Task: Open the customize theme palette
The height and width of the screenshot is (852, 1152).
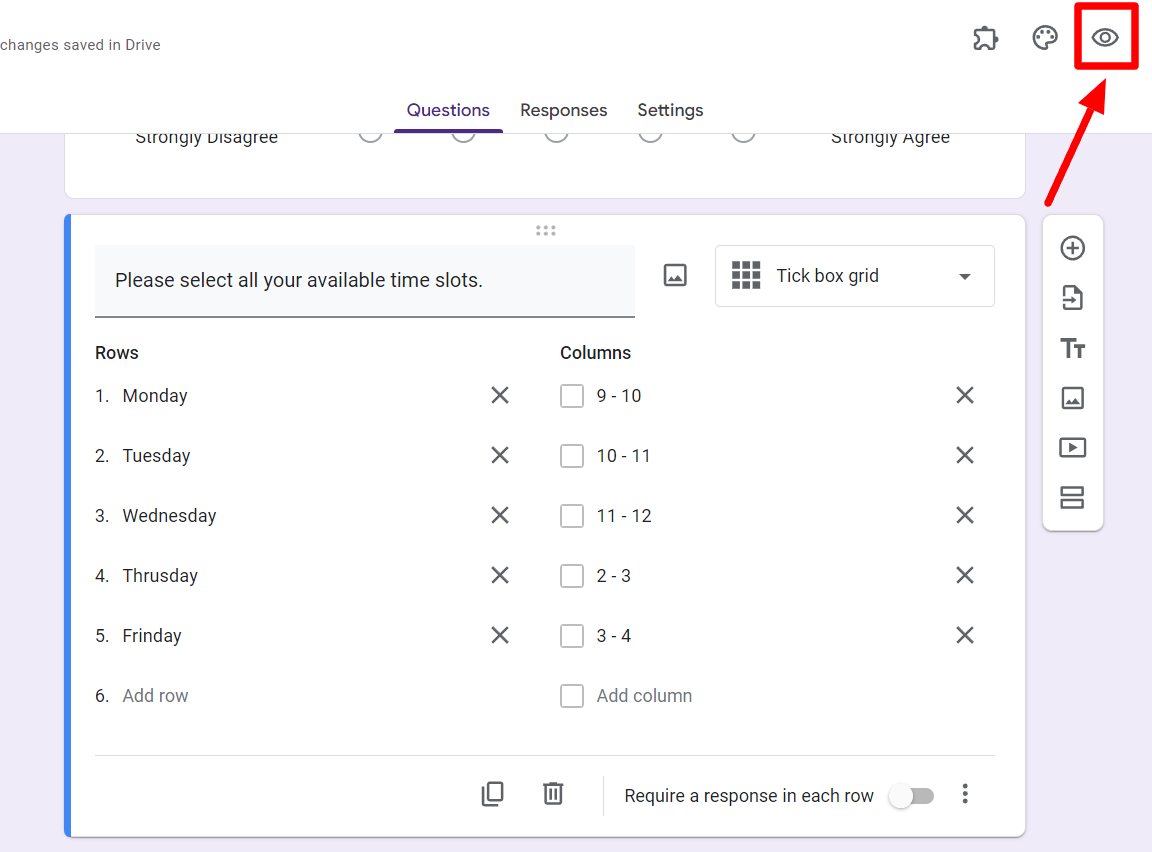Action: (x=1045, y=38)
